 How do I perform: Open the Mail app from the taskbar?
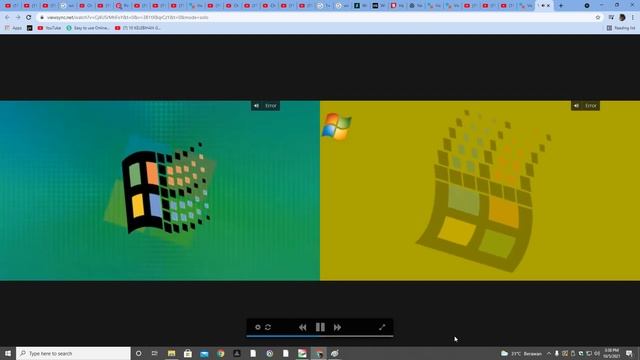tap(204, 353)
